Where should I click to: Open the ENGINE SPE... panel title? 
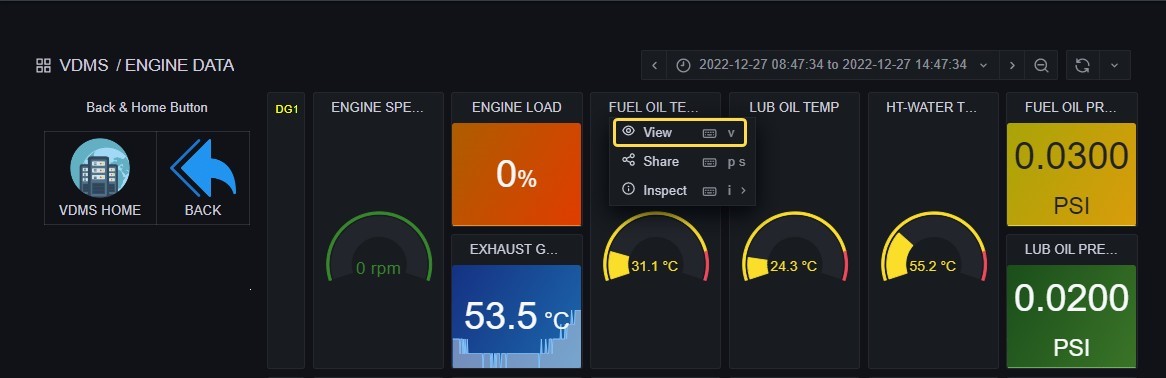pos(378,107)
